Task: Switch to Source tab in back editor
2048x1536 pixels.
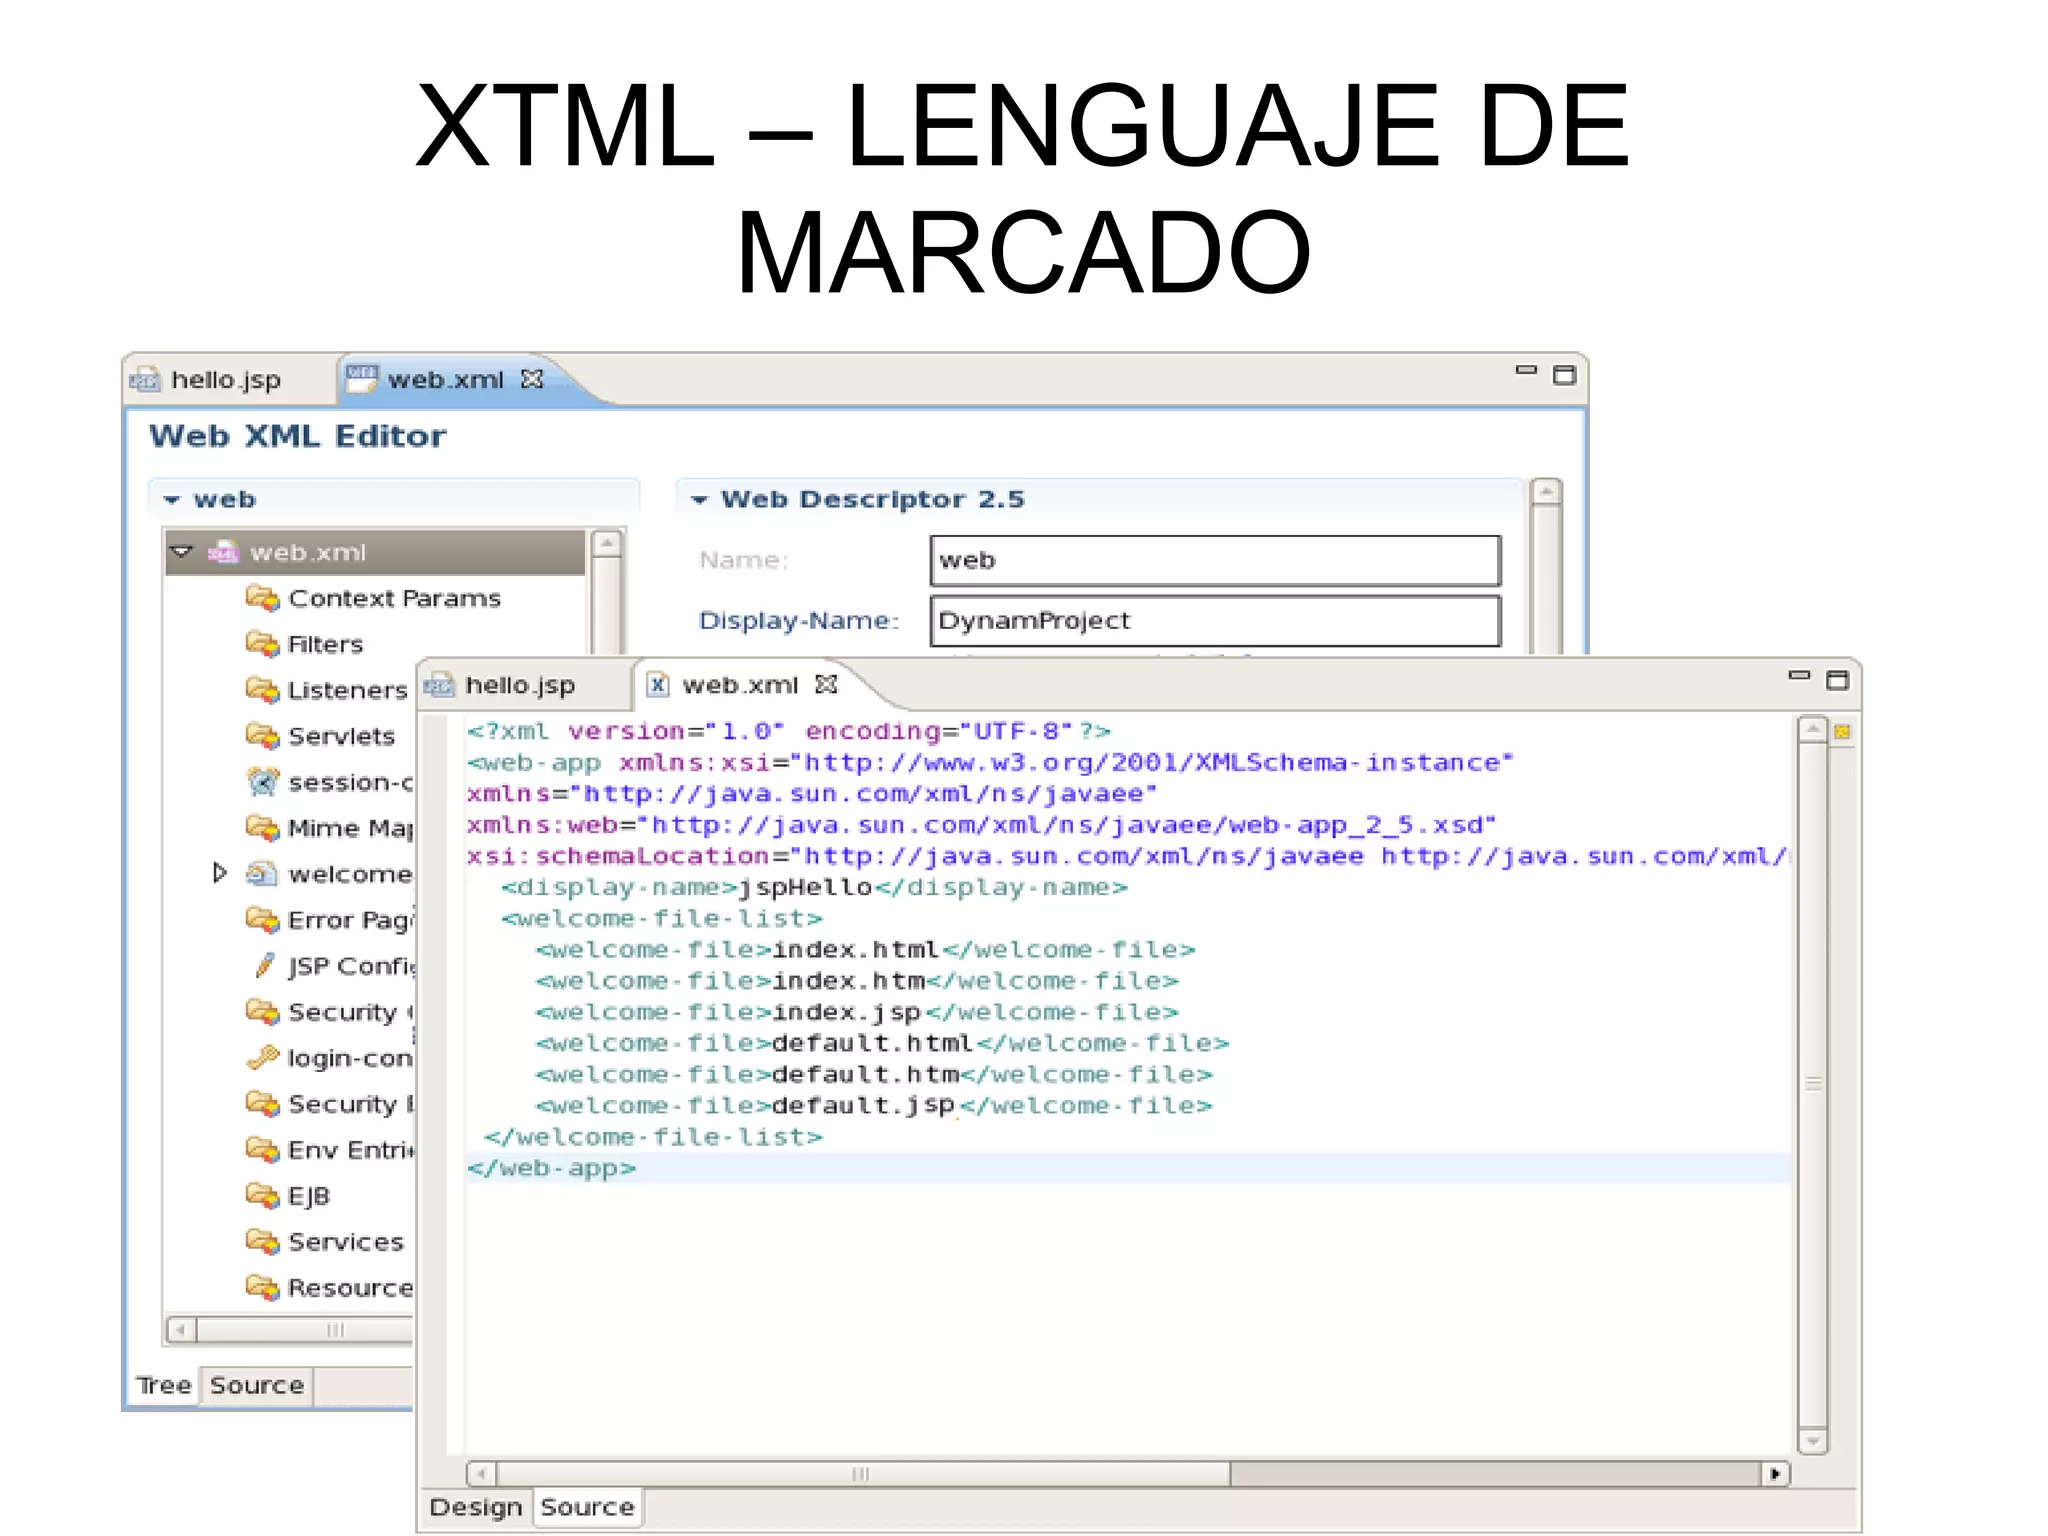Action: [x=257, y=1385]
